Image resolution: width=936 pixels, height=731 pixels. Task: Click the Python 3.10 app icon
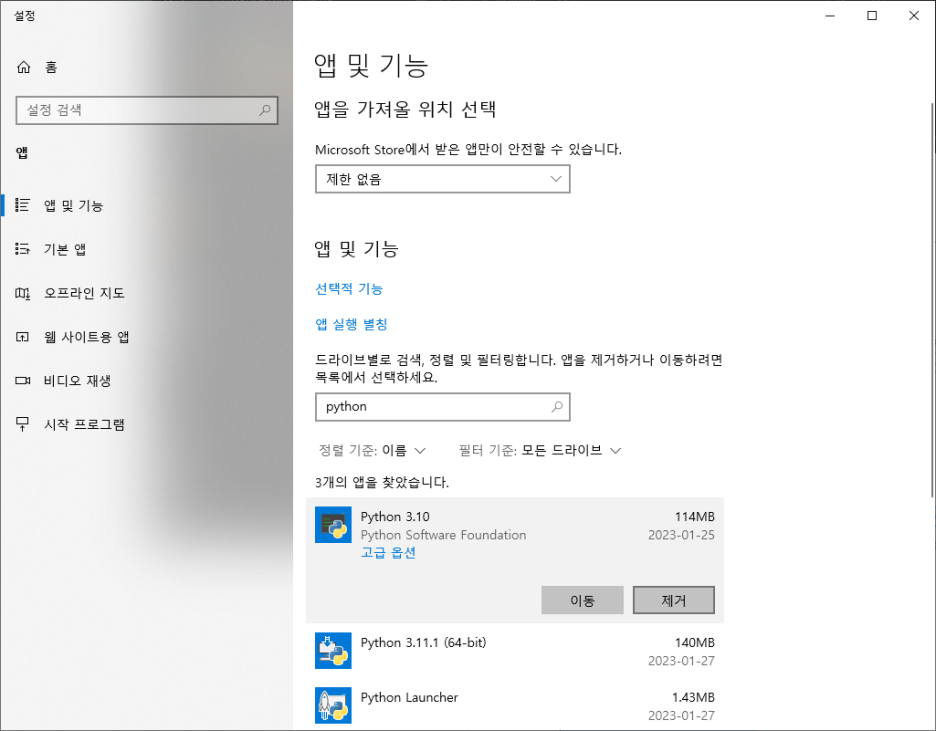333,525
